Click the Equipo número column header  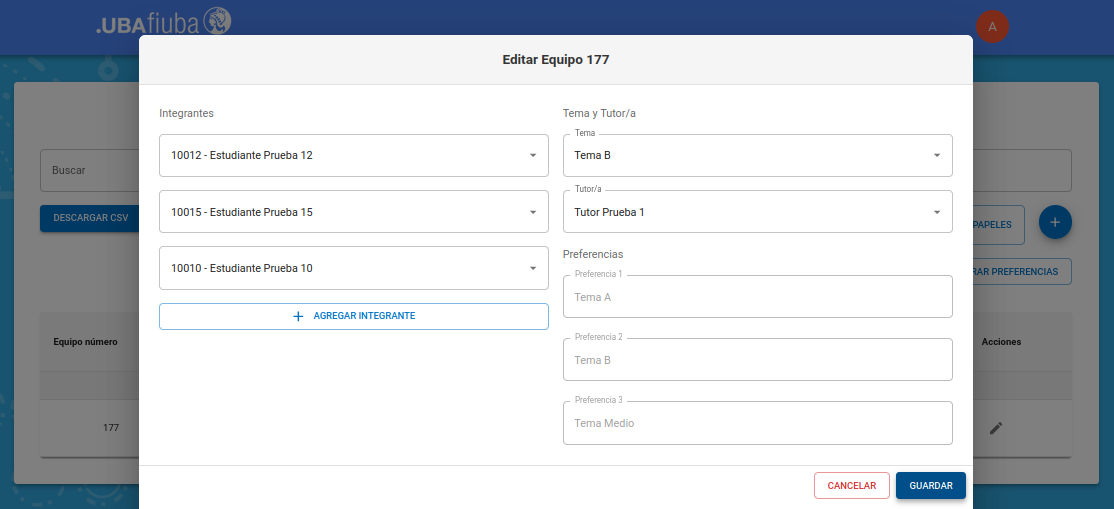pos(86,342)
